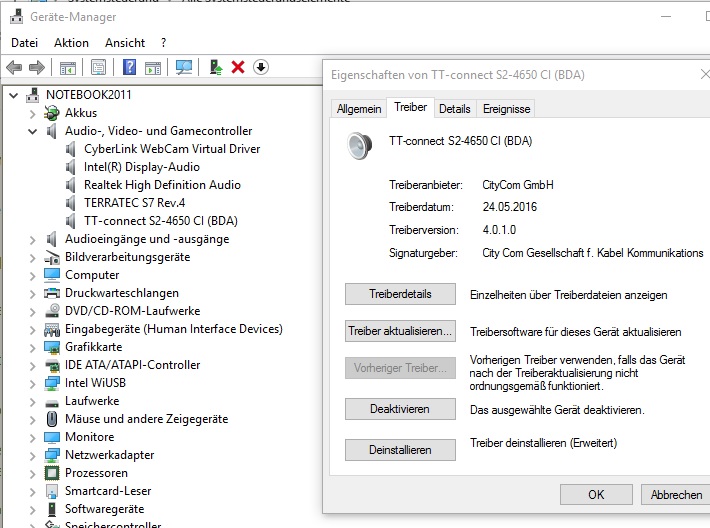Expand the Grafikkarte category

(x=32, y=347)
